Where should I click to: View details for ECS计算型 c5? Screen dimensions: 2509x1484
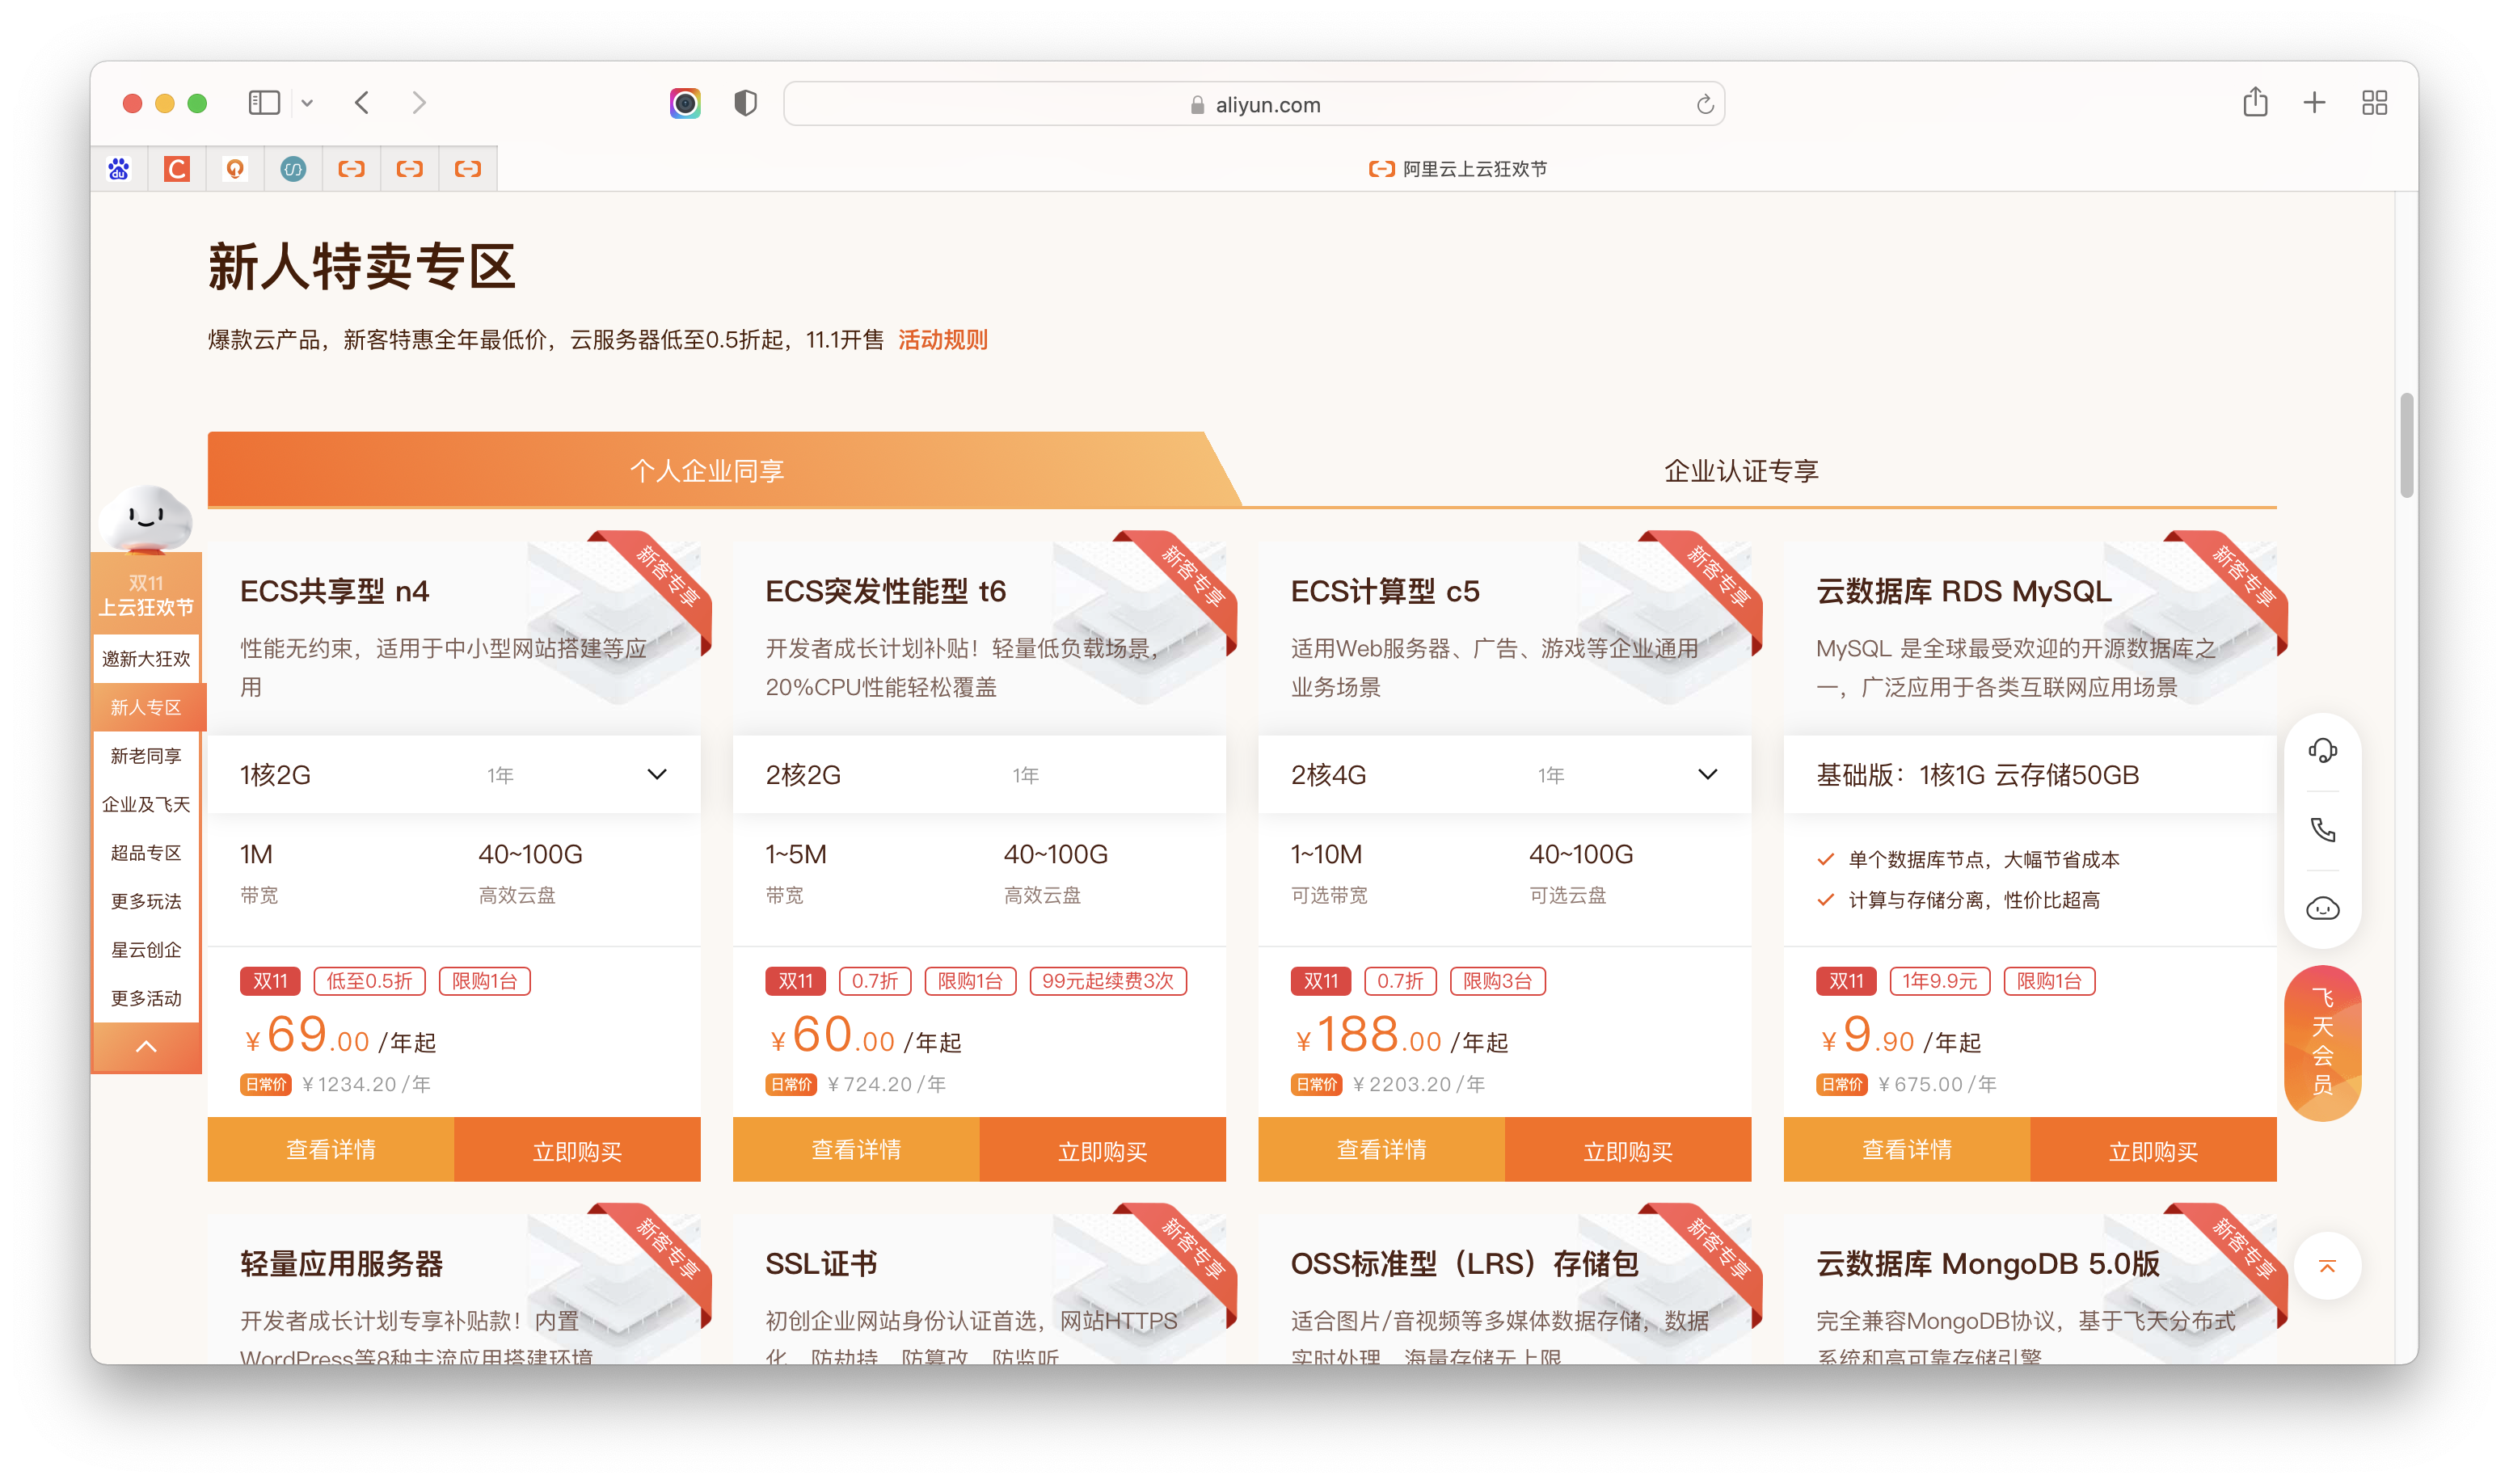coord(1382,1150)
